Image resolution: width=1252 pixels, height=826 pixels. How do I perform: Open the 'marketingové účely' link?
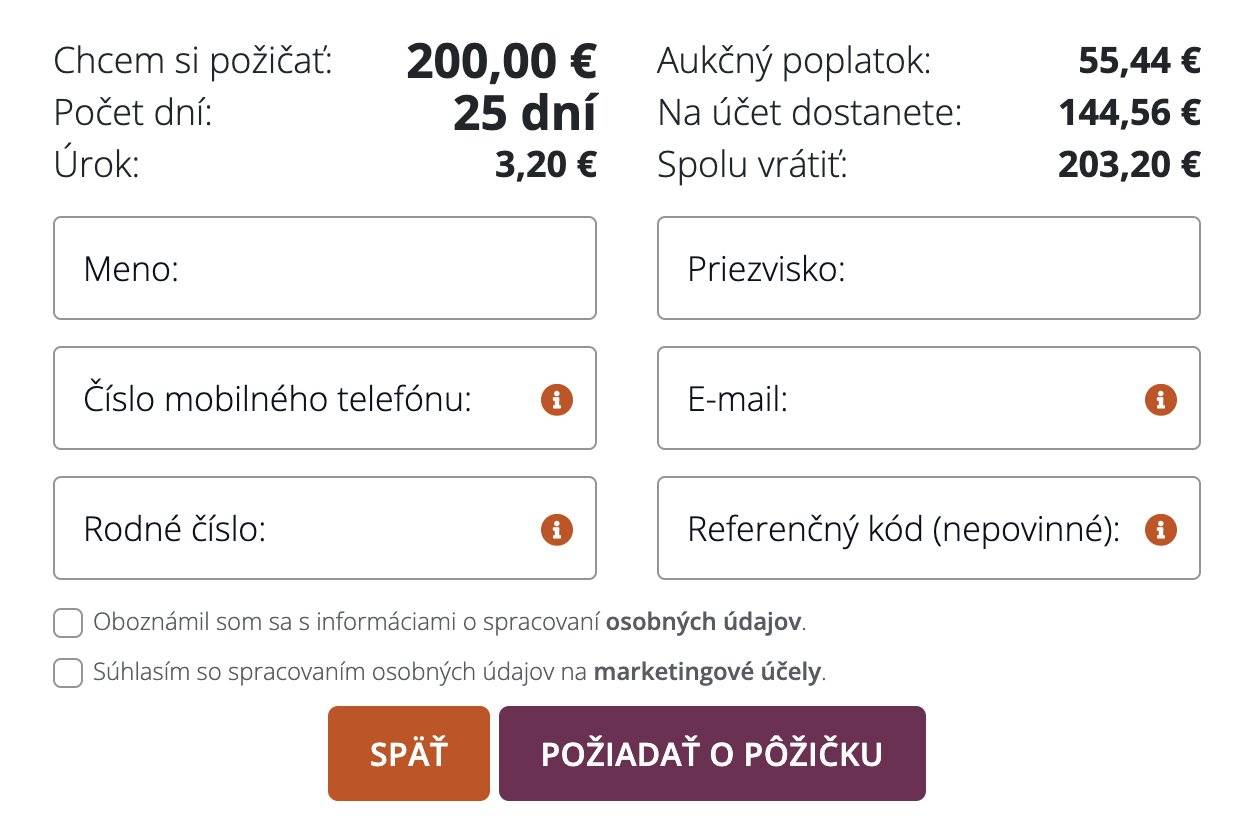pyautogui.click(x=707, y=671)
